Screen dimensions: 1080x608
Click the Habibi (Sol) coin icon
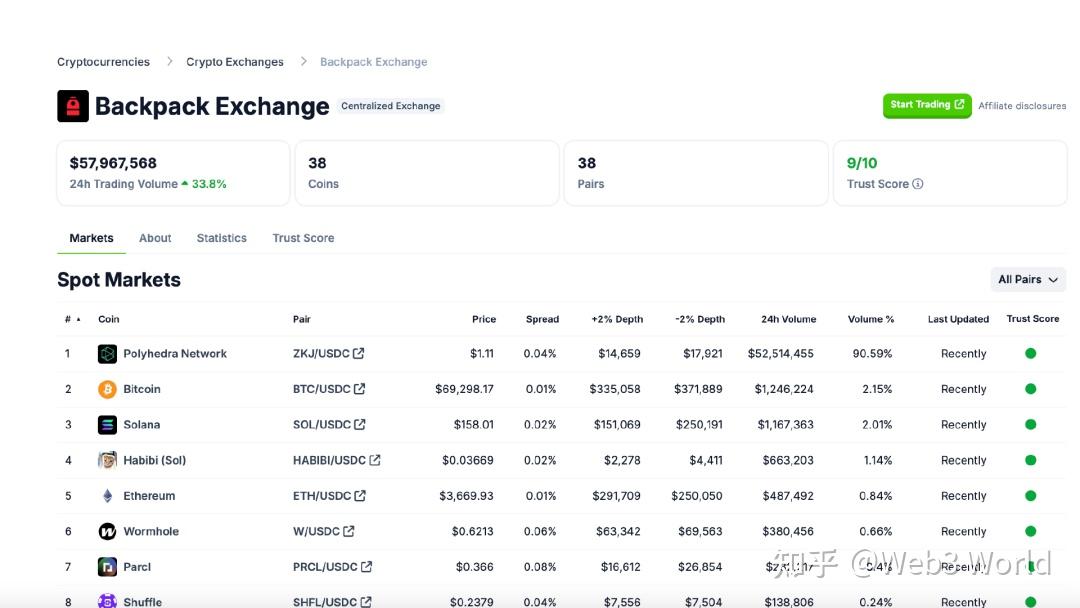point(107,460)
